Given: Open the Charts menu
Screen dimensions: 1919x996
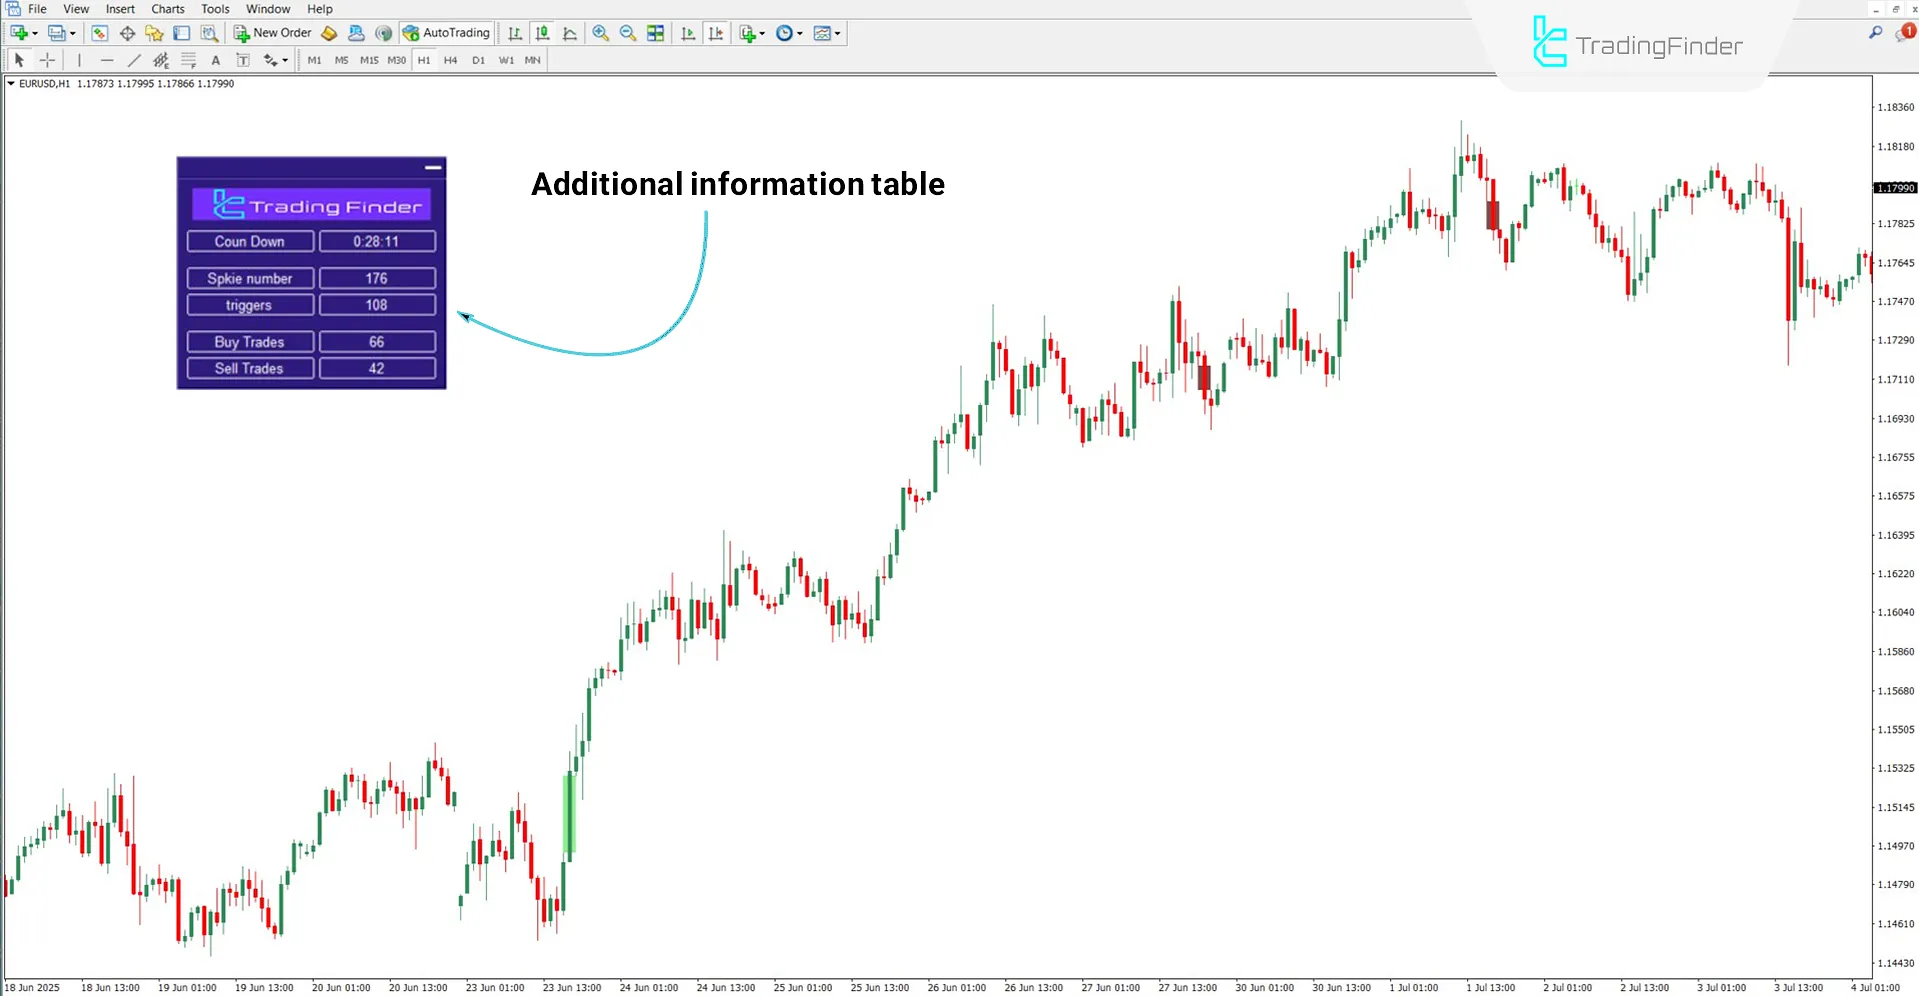Looking at the screenshot, I should click(x=167, y=9).
